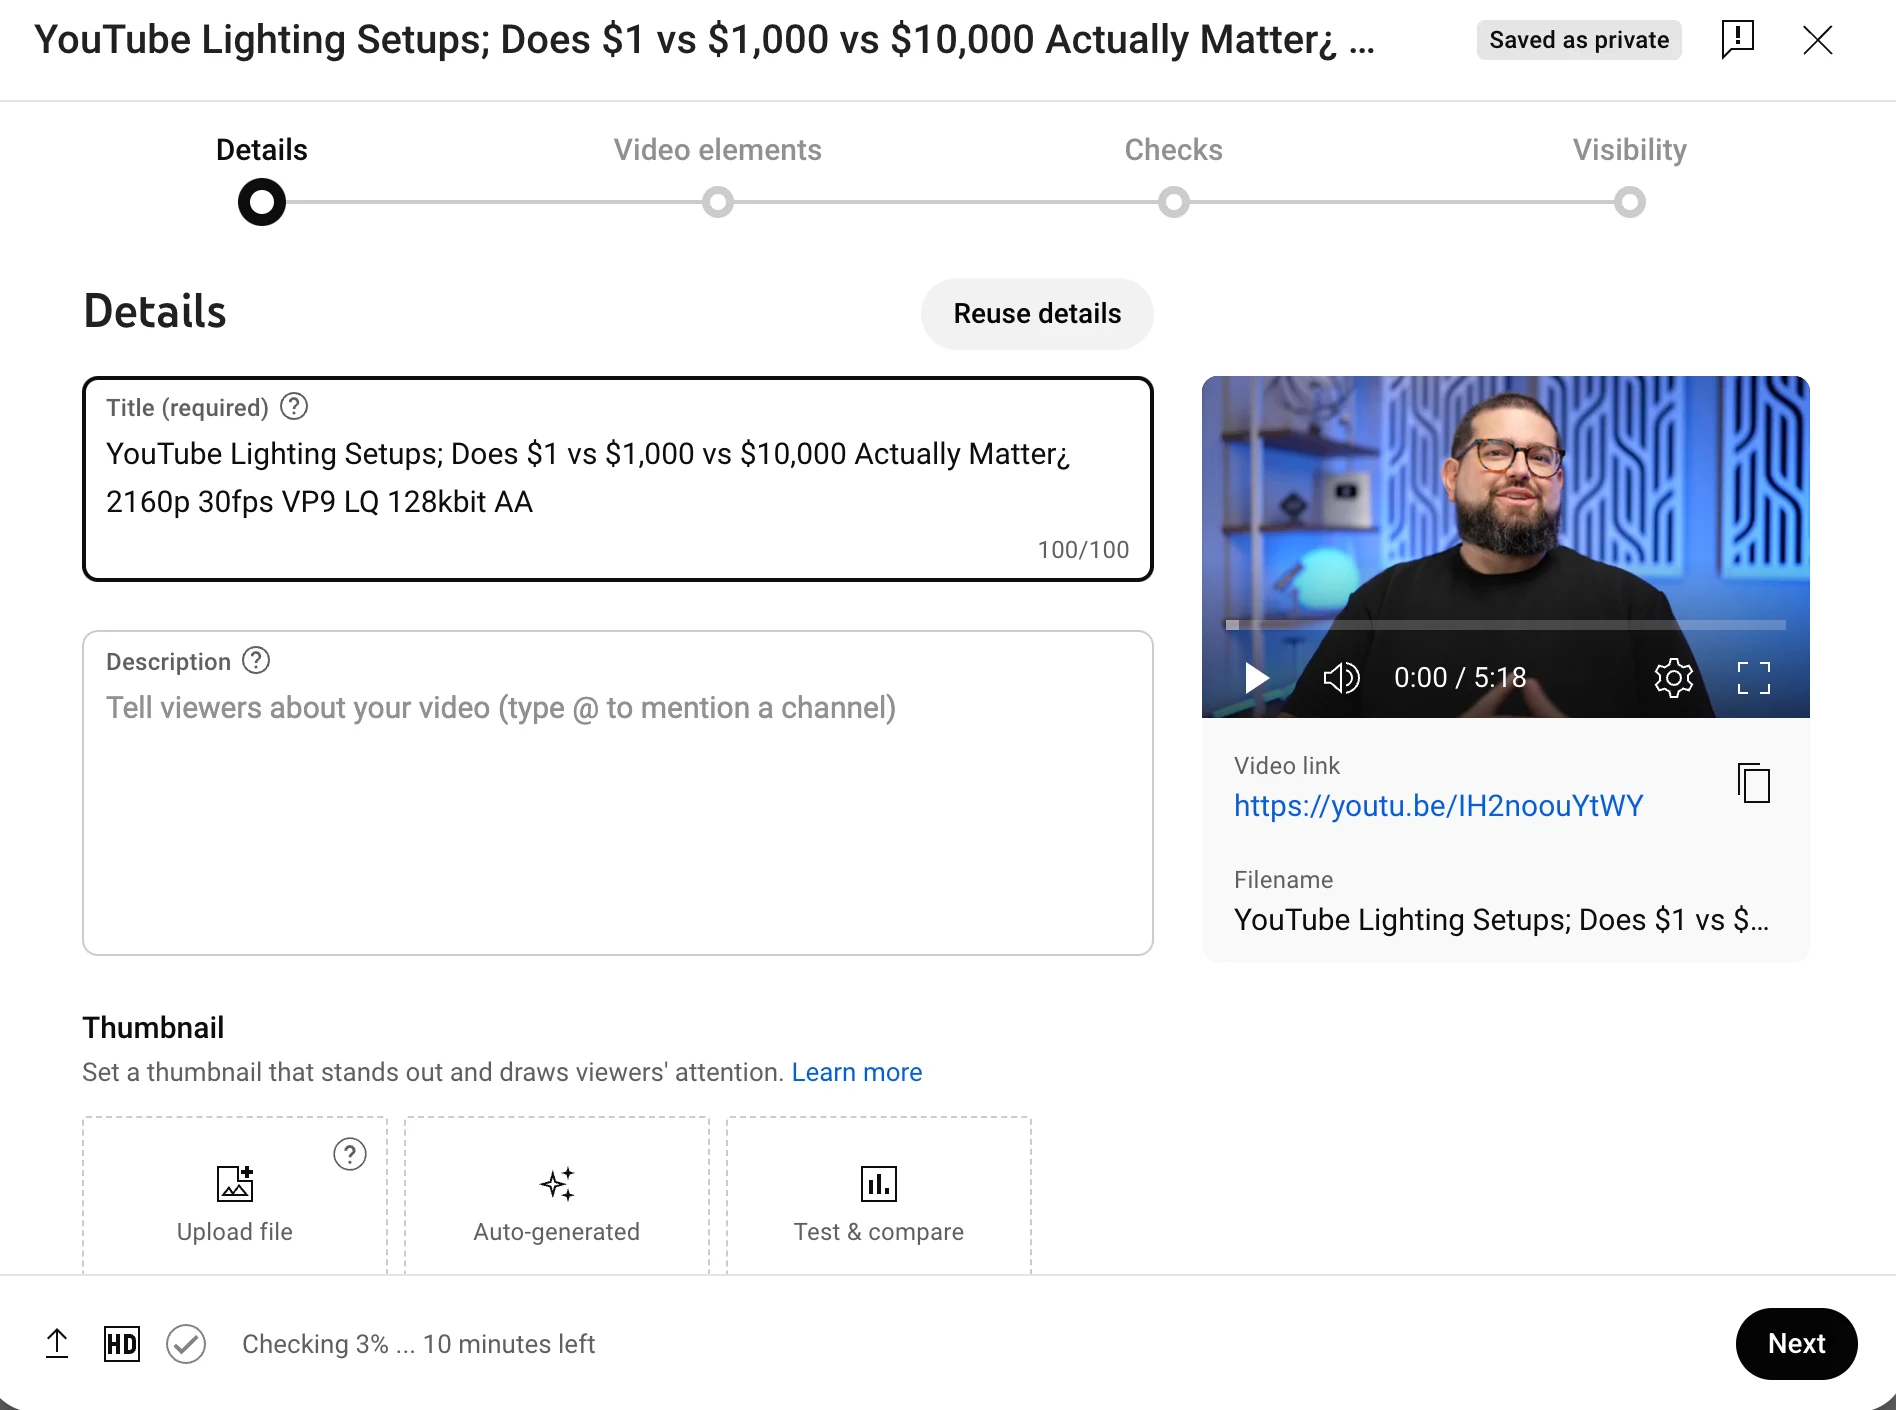Image resolution: width=1896 pixels, height=1410 pixels.
Task: Close the upload dialog with X
Action: (x=1817, y=40)
